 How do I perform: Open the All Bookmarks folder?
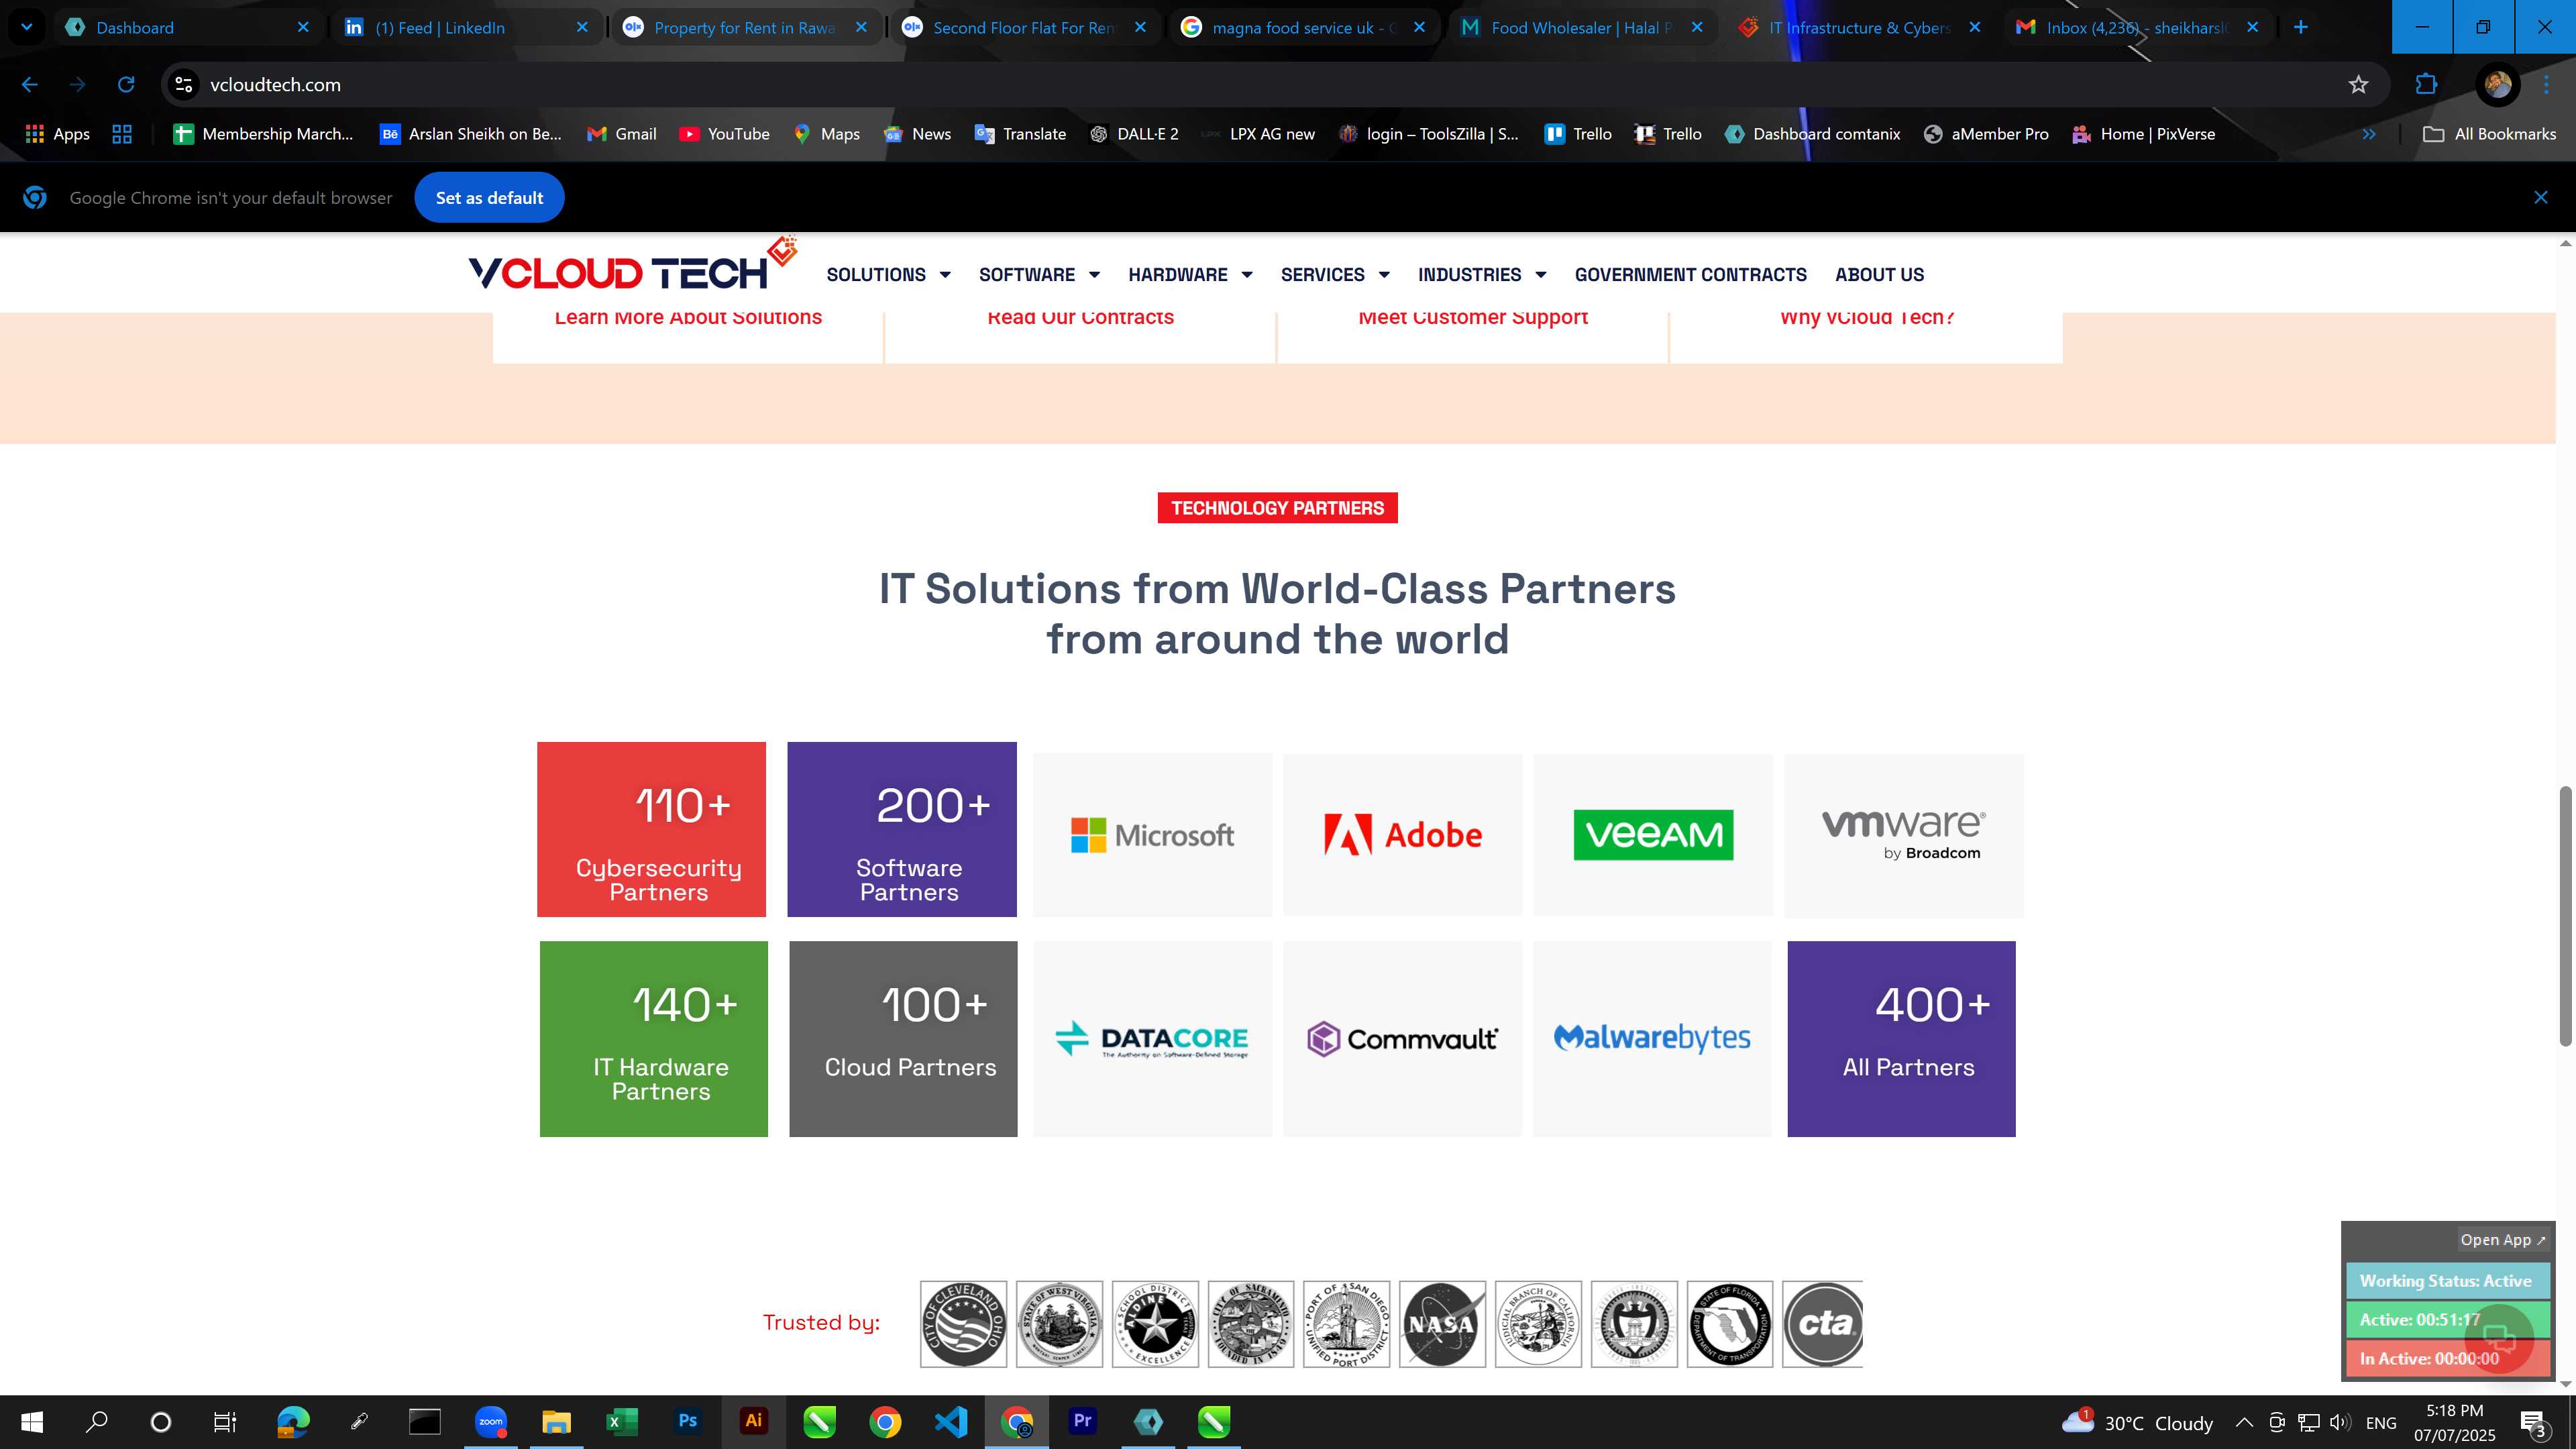coord(2490,134)
